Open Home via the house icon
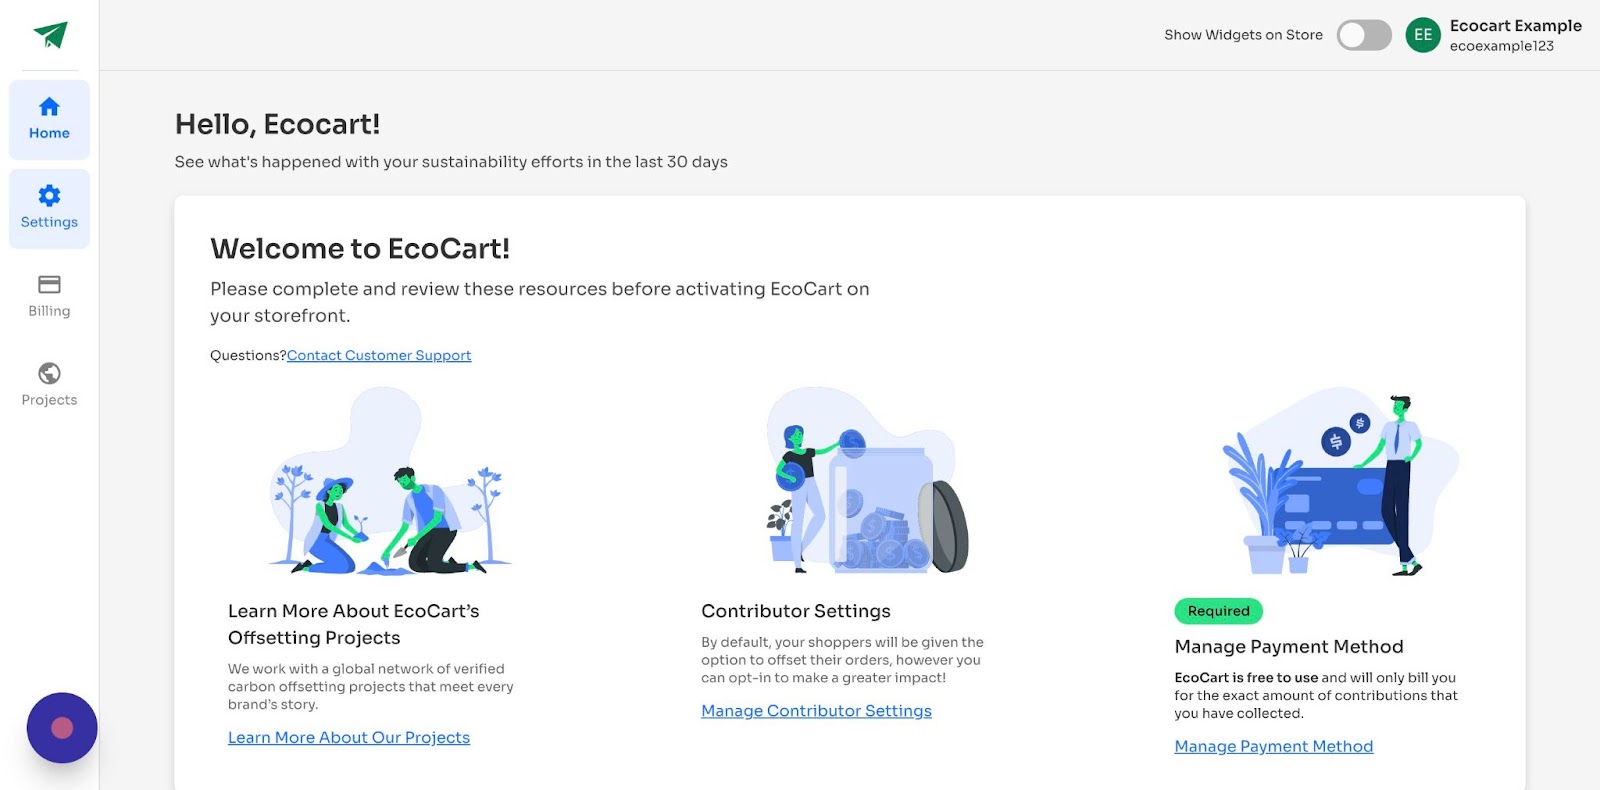The height and width of the screenshot is (790, 1600). [x=49, y=107]
